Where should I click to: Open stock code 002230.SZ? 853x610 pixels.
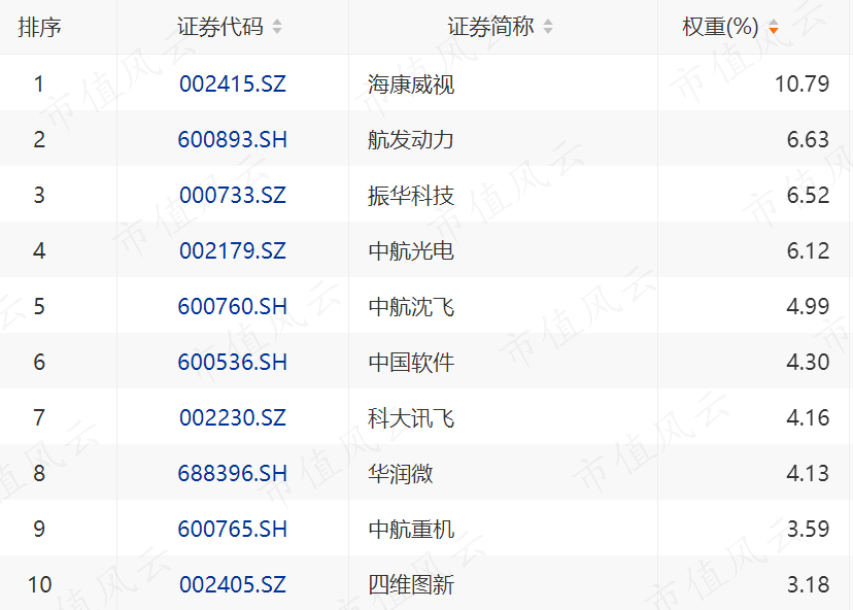tap(233, 418)
